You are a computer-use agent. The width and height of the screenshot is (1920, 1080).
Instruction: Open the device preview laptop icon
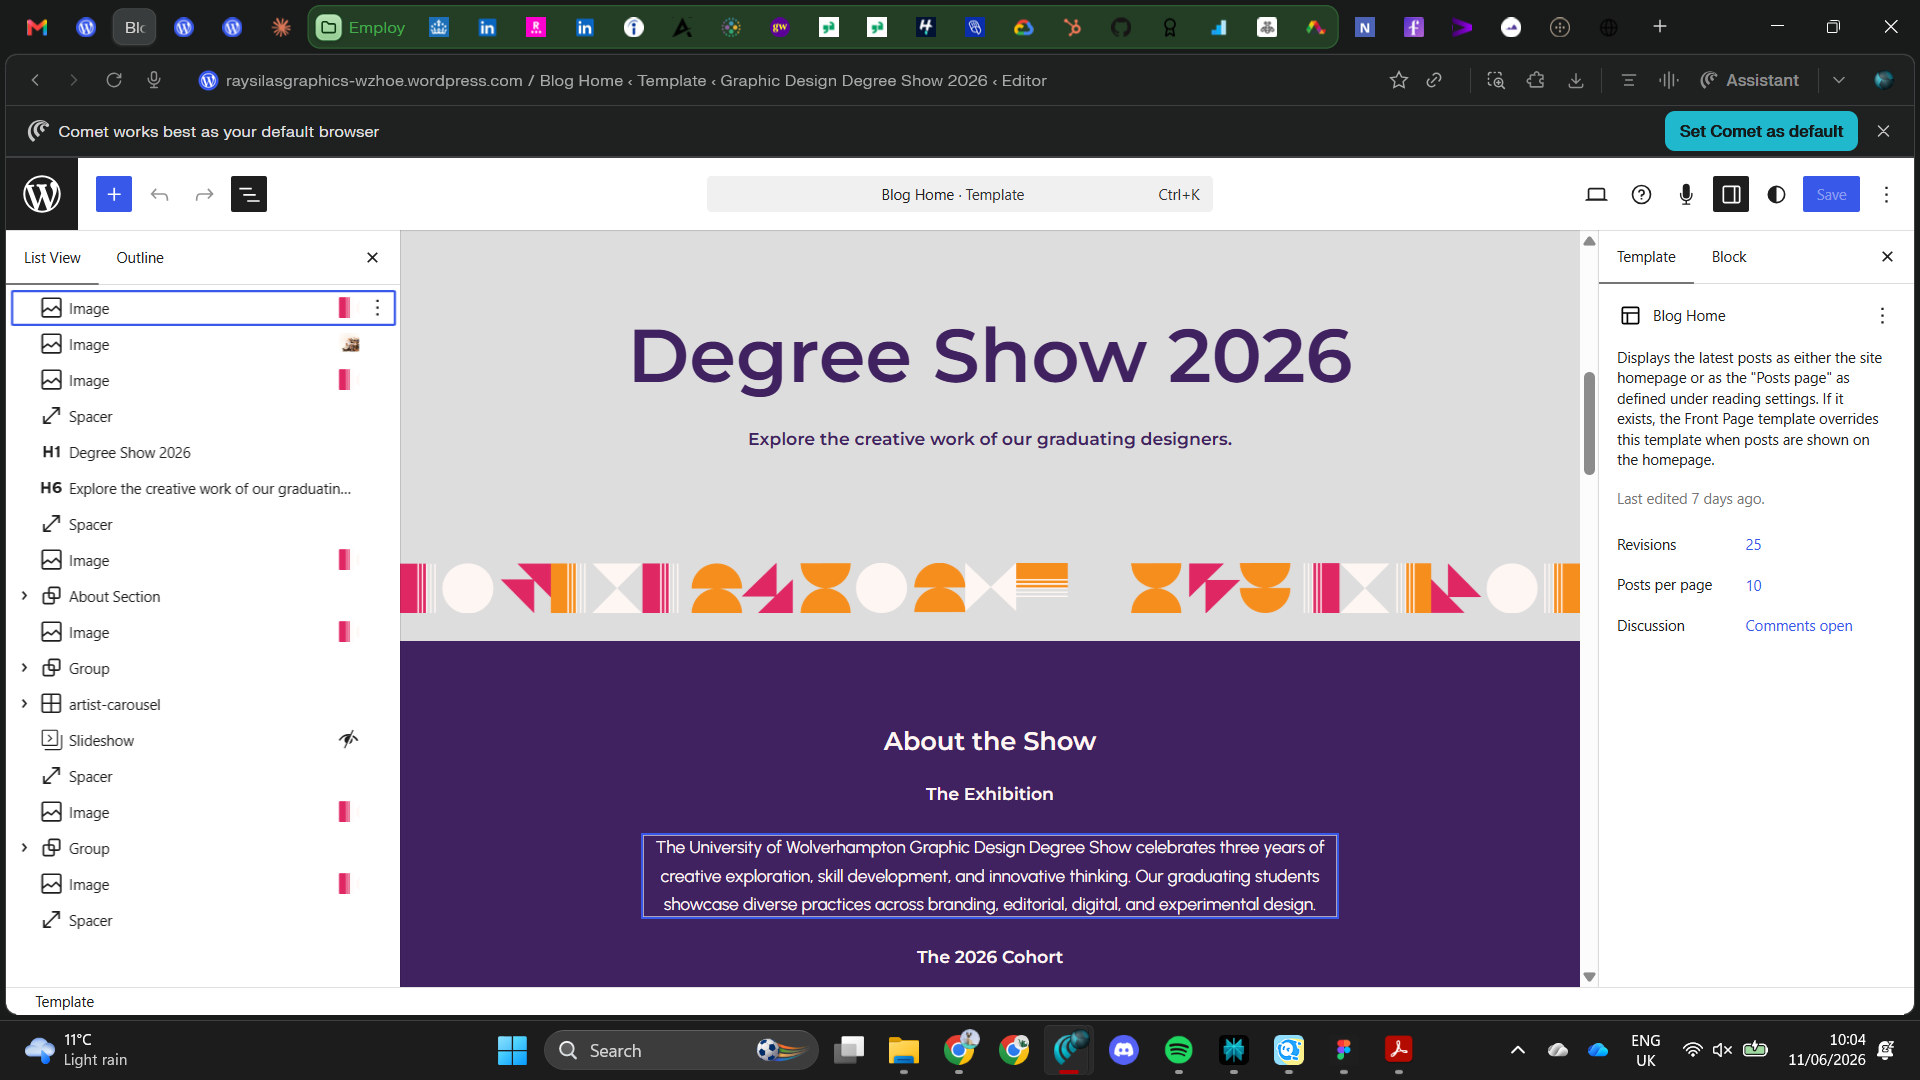1596,194
